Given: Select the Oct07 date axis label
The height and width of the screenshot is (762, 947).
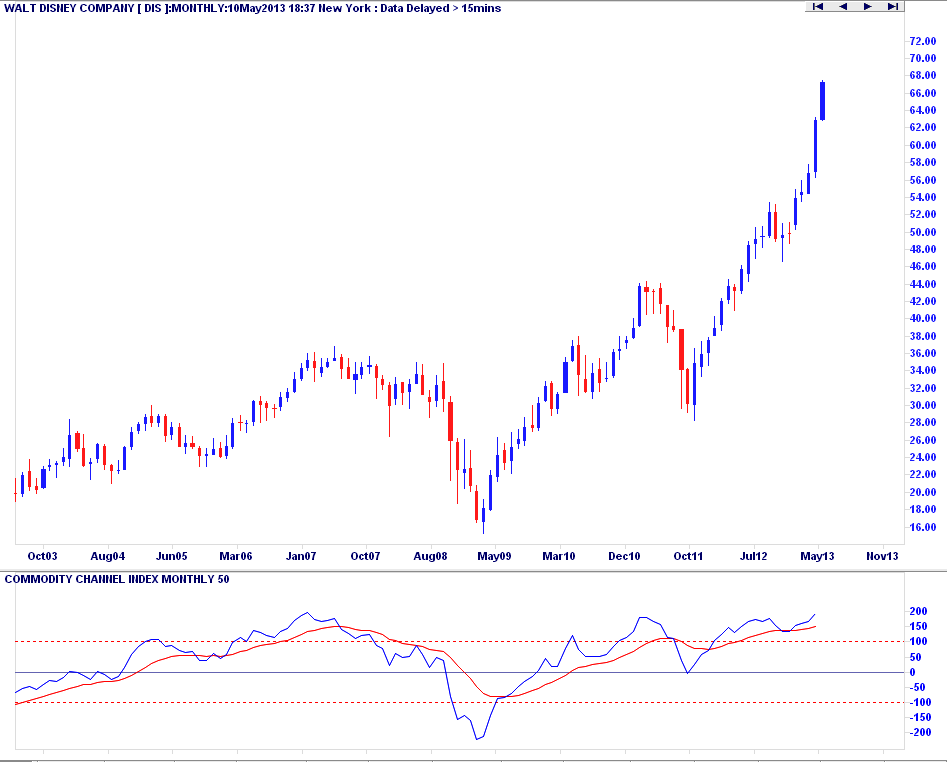Looking at the screenshot, I should click(x=365, y=556).
